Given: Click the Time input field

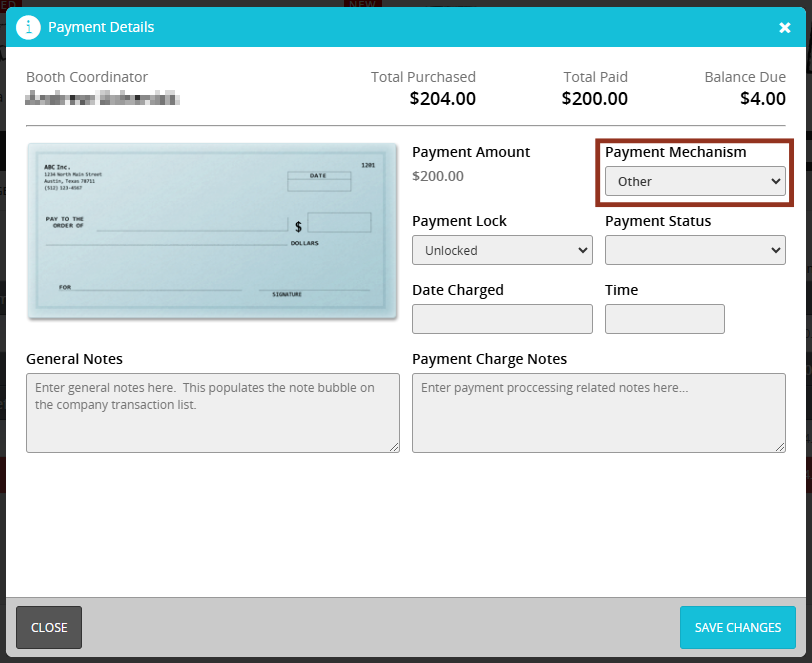Looking at the screenshot, I should pyautogui.click(x=664, y=319).
